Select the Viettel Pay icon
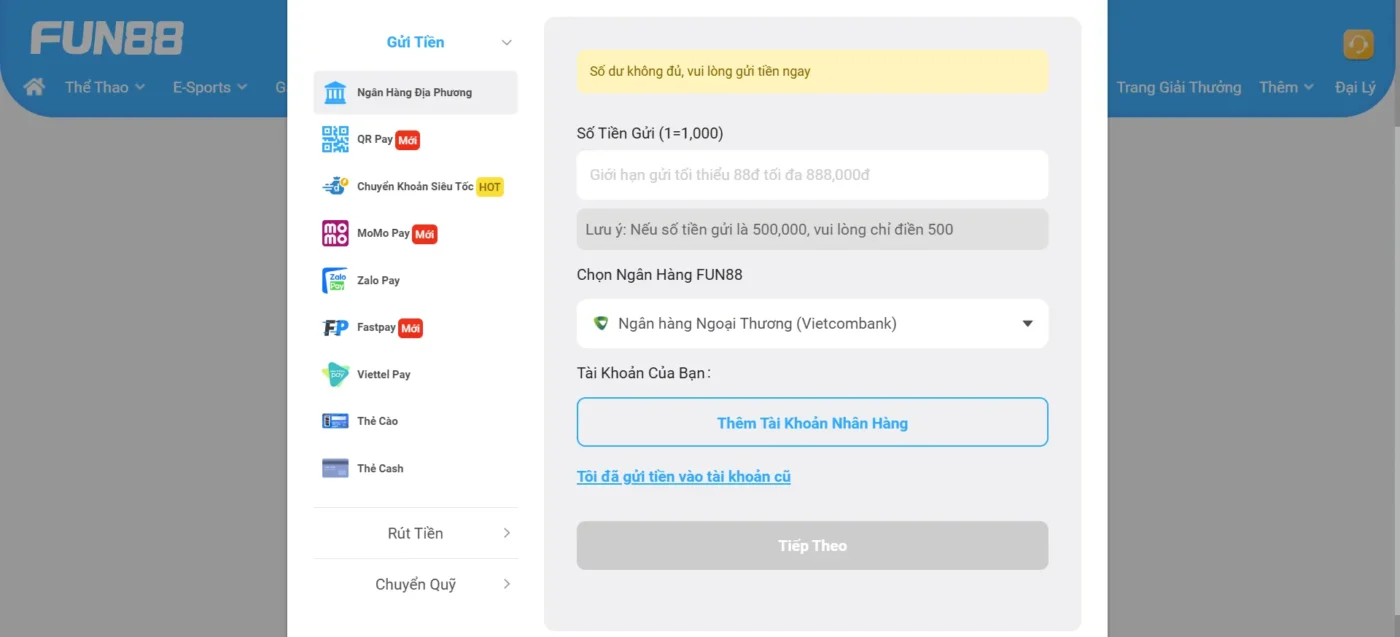Screen dimensions: 1400x637 tap(335, 374)
